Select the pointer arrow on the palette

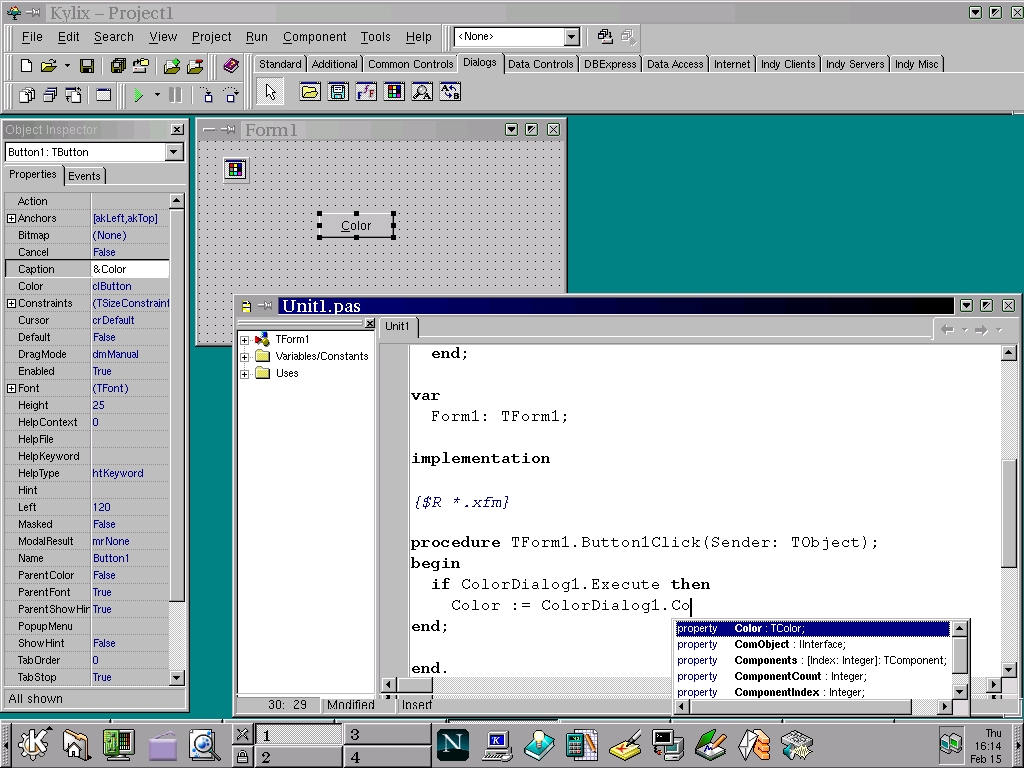pos(270,92)
